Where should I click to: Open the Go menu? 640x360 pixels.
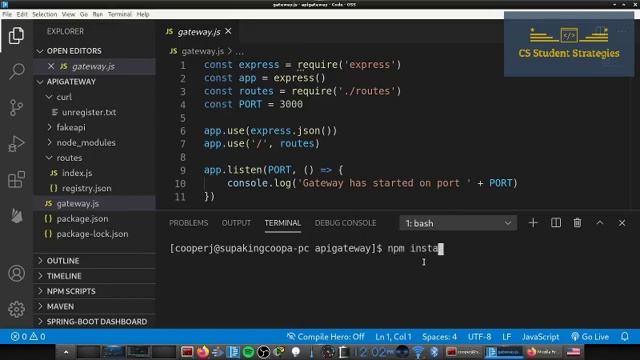point(84,14)
